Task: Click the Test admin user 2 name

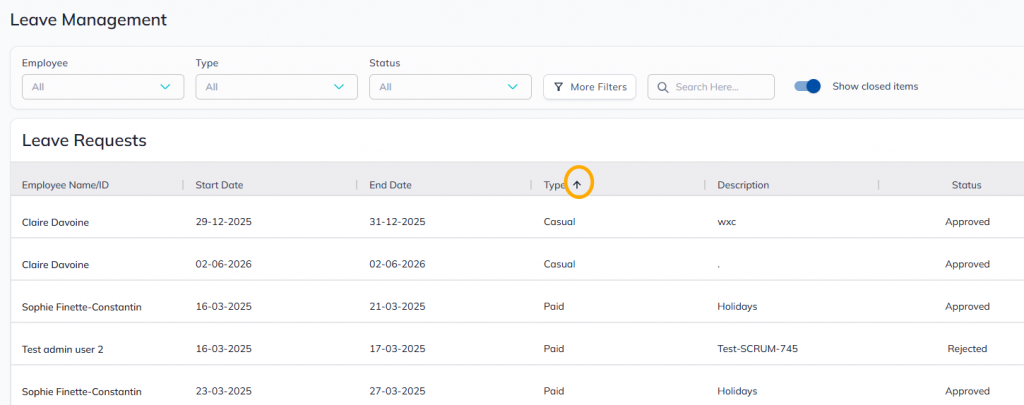Action: coord(63,349)
